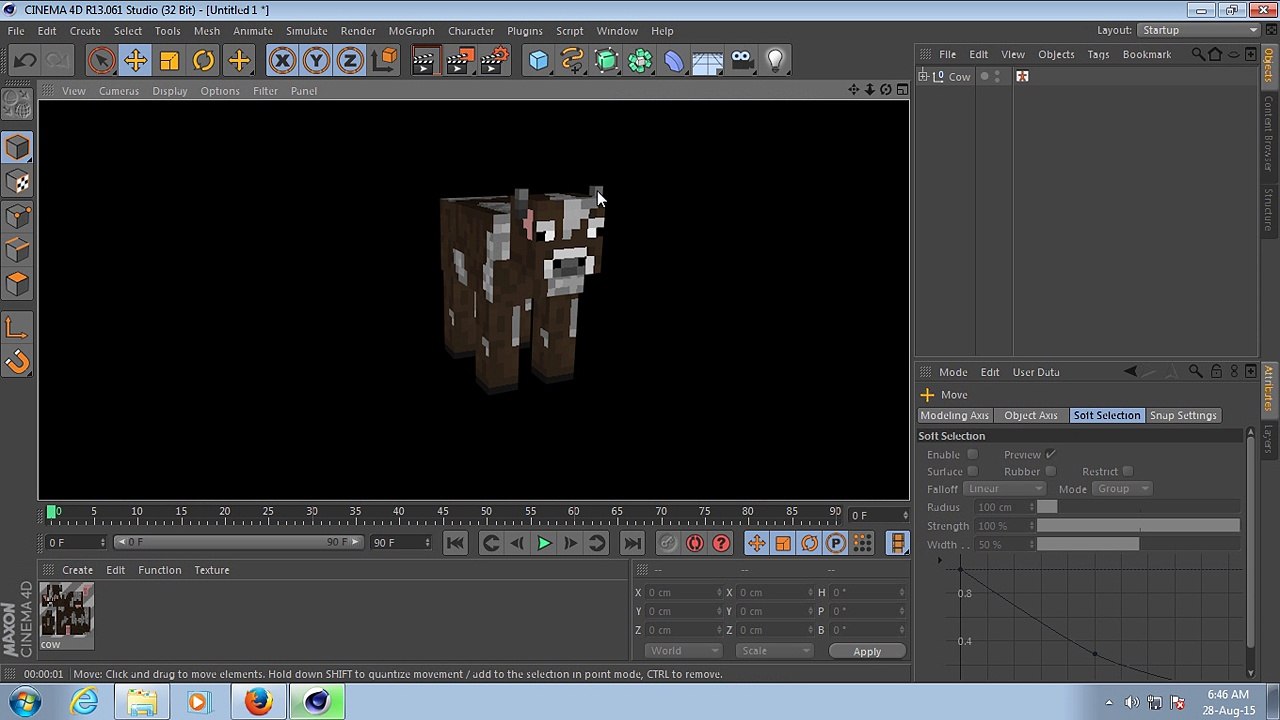Viewport: 1280px width, 720px height.
Task: Switch to Model mode
Action: click(17, 148)
